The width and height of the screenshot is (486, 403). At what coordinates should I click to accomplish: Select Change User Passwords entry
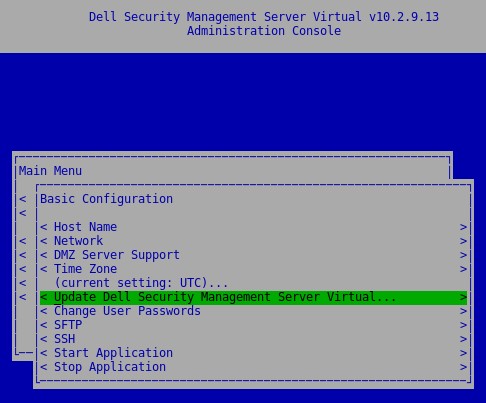click(253, 311)
